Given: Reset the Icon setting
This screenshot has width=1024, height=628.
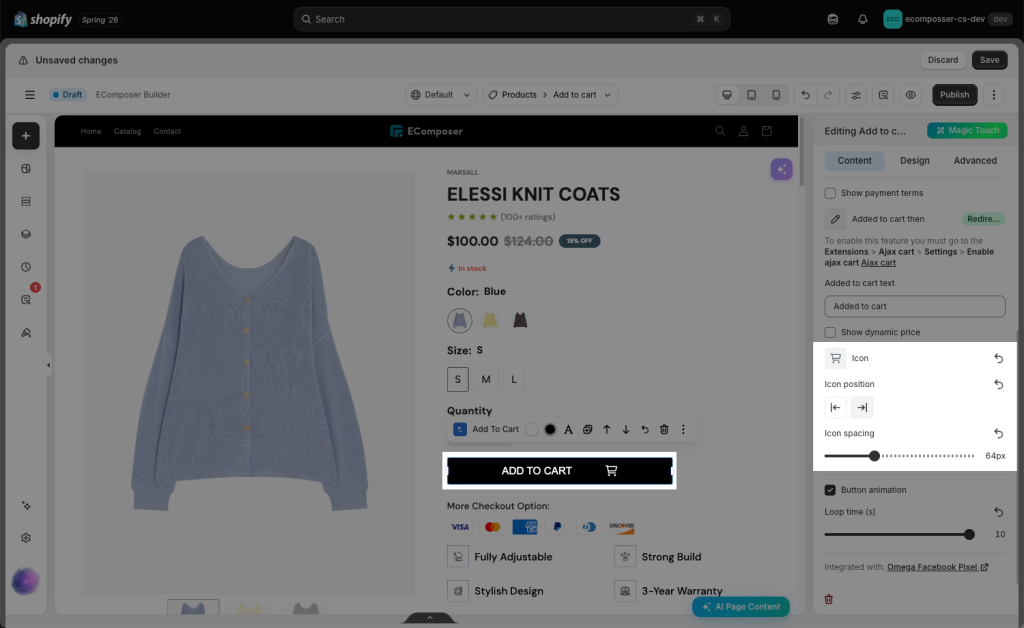Looking at the screenshot, I should [999, 358].
